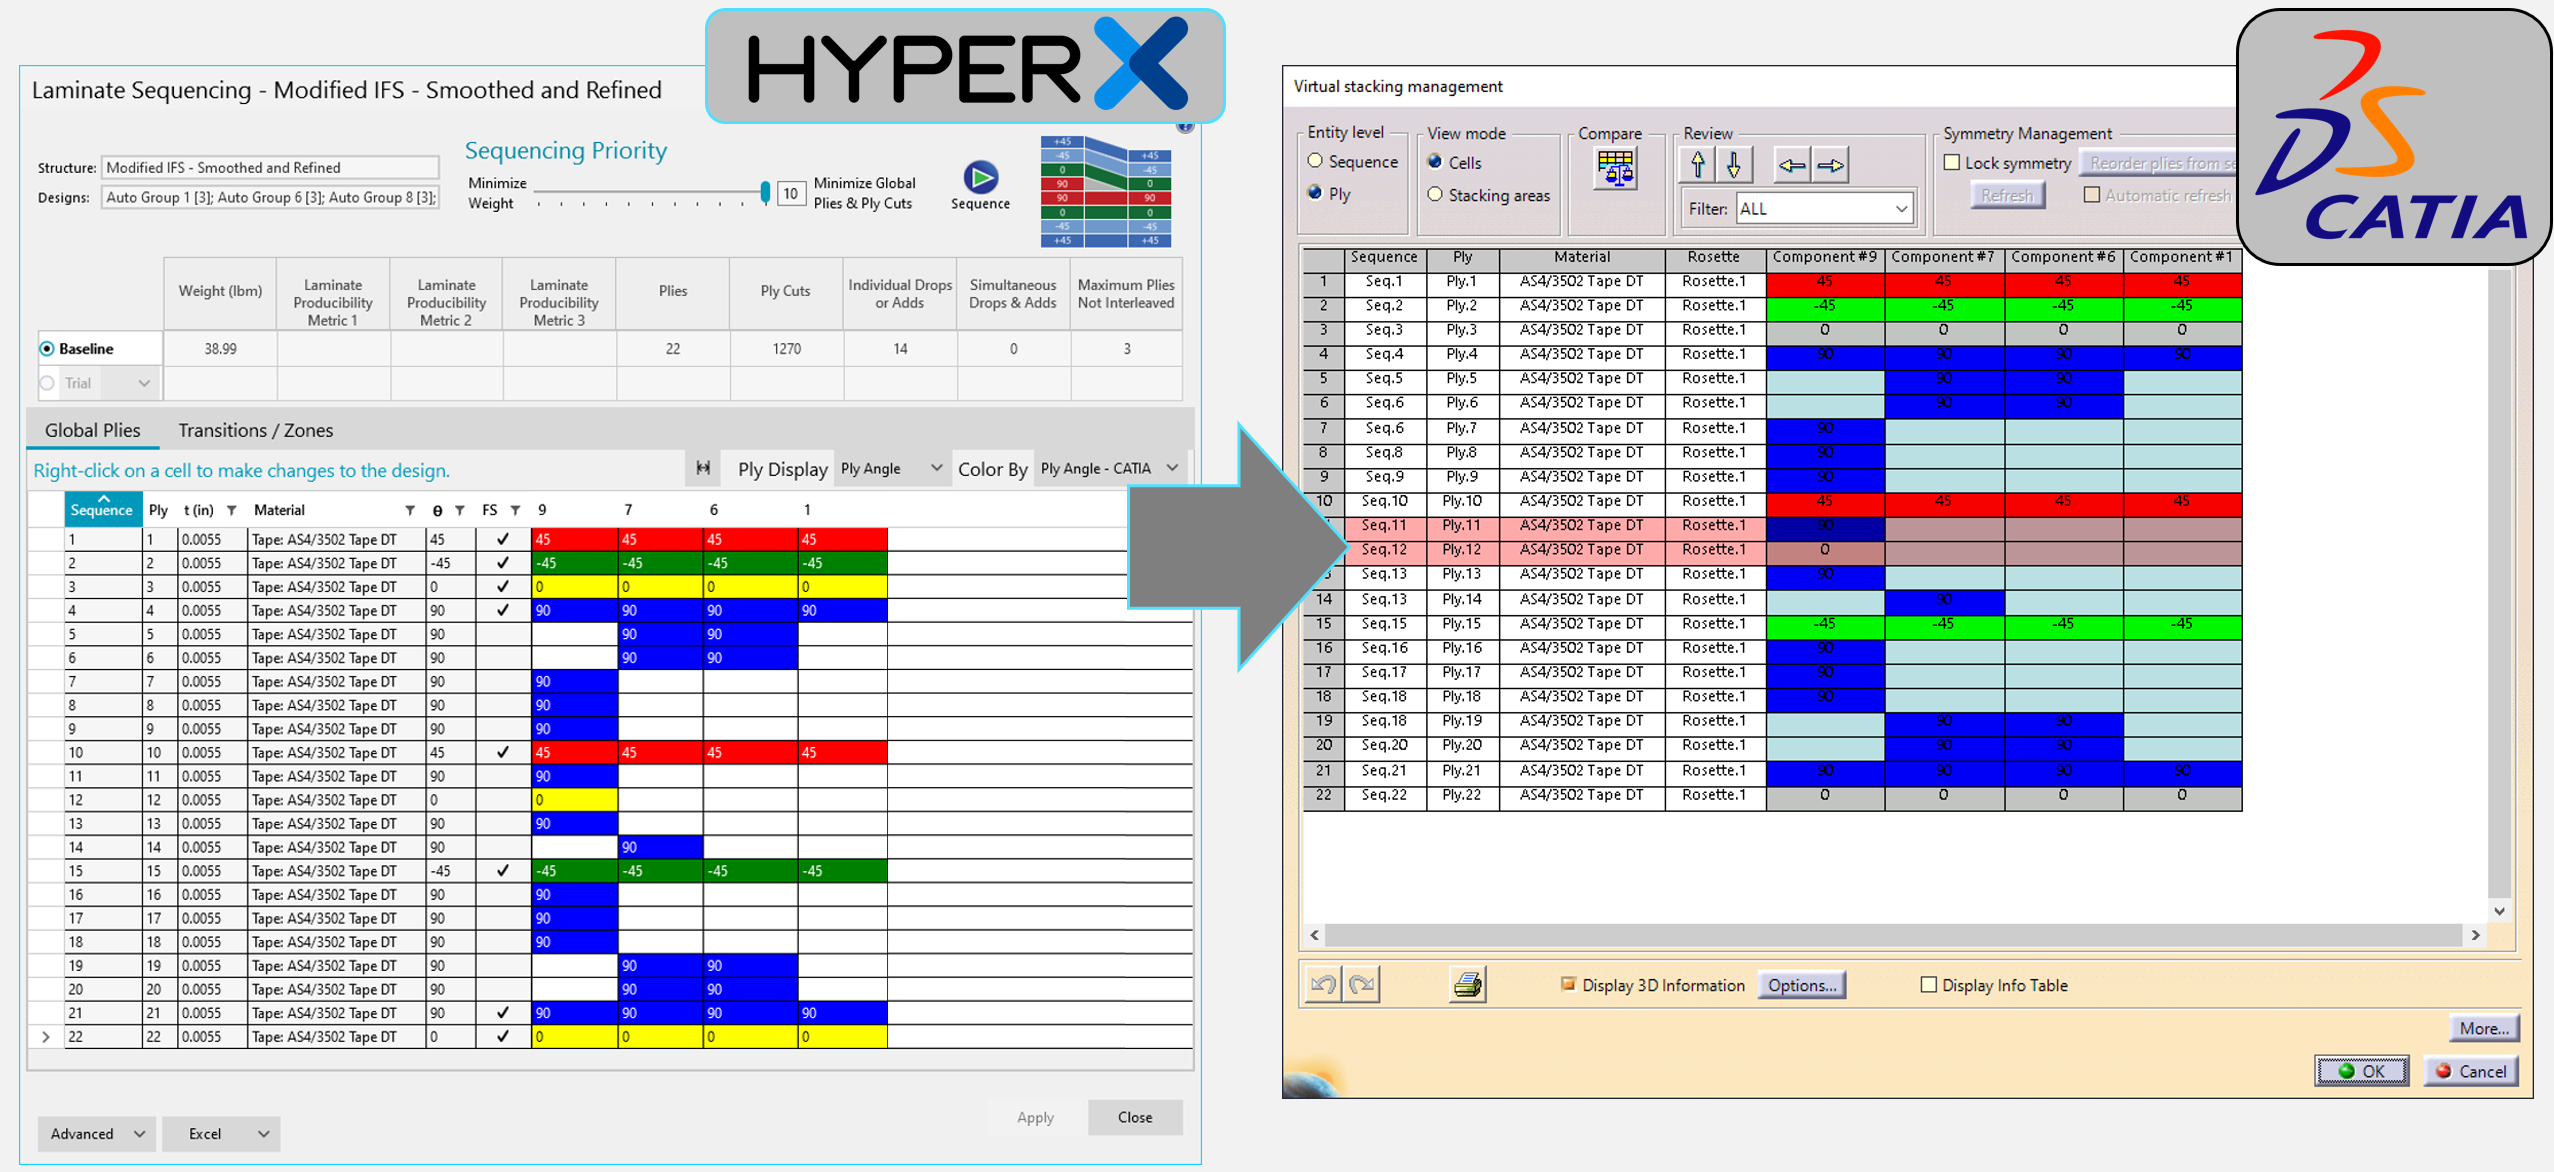This screenshot has width=2554, height=1172.
Task: Toggle the Lock symmetry checkbox
Action: pyautogui.click(x=1952, y=162)
